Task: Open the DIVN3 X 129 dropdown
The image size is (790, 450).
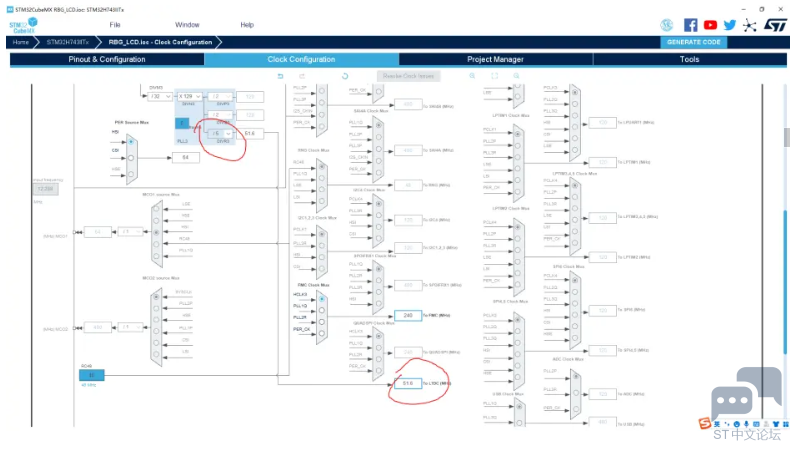Action: (189, 96)
